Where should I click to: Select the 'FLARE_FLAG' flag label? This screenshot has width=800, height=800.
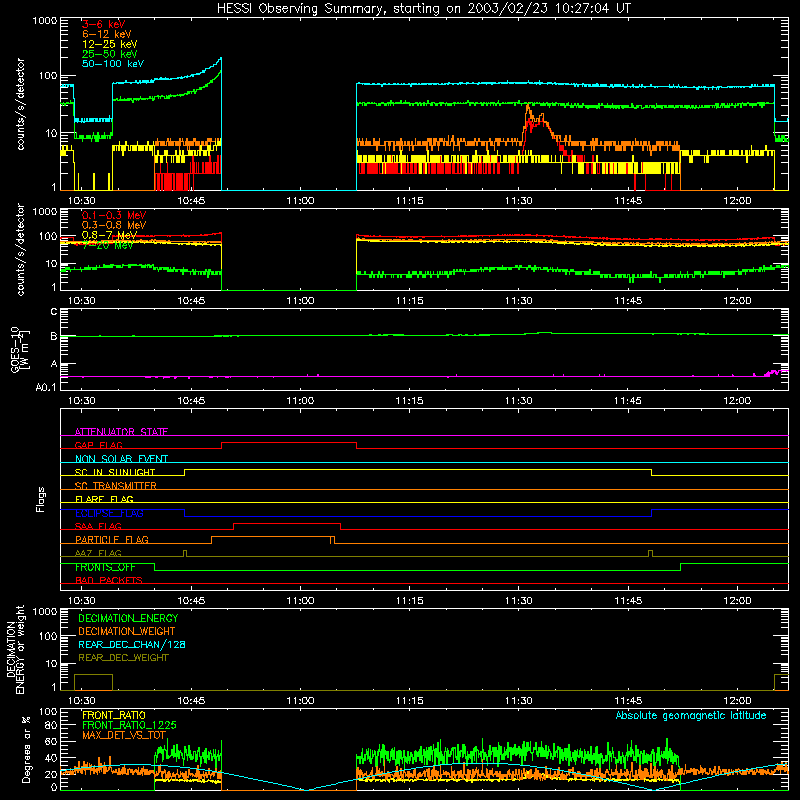pyautogui.click(x=104, y=499)
